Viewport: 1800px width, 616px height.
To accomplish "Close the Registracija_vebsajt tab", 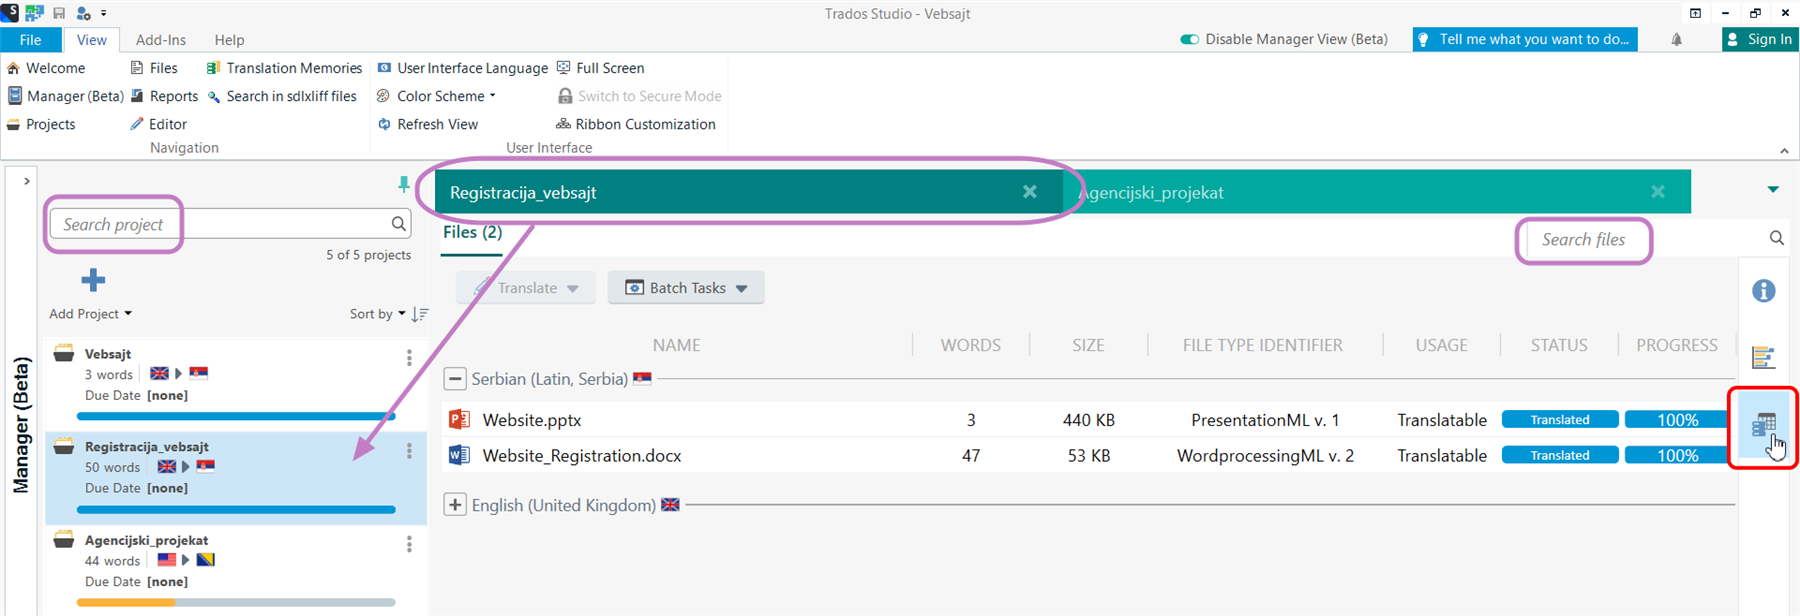I will click(x=1030, y=192).
